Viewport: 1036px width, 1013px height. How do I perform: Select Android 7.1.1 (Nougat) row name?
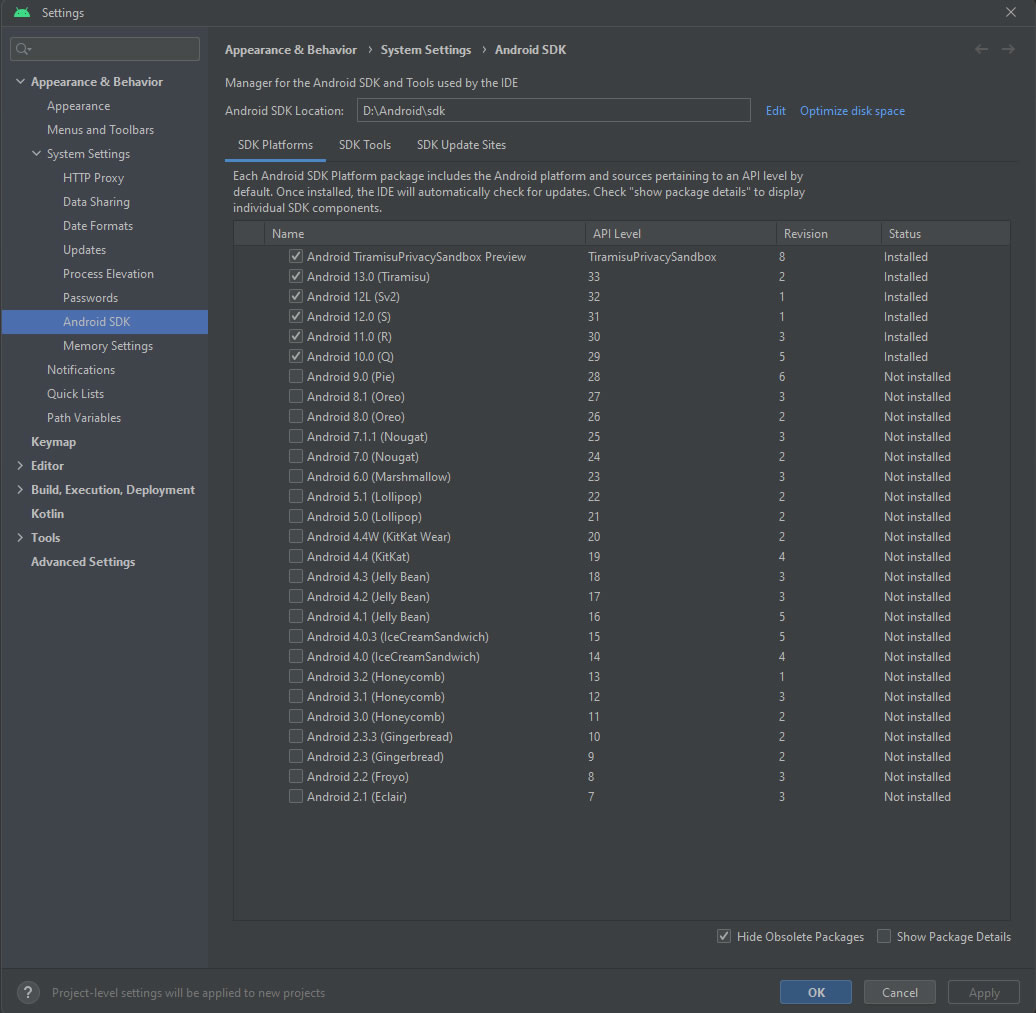[367, 437]
